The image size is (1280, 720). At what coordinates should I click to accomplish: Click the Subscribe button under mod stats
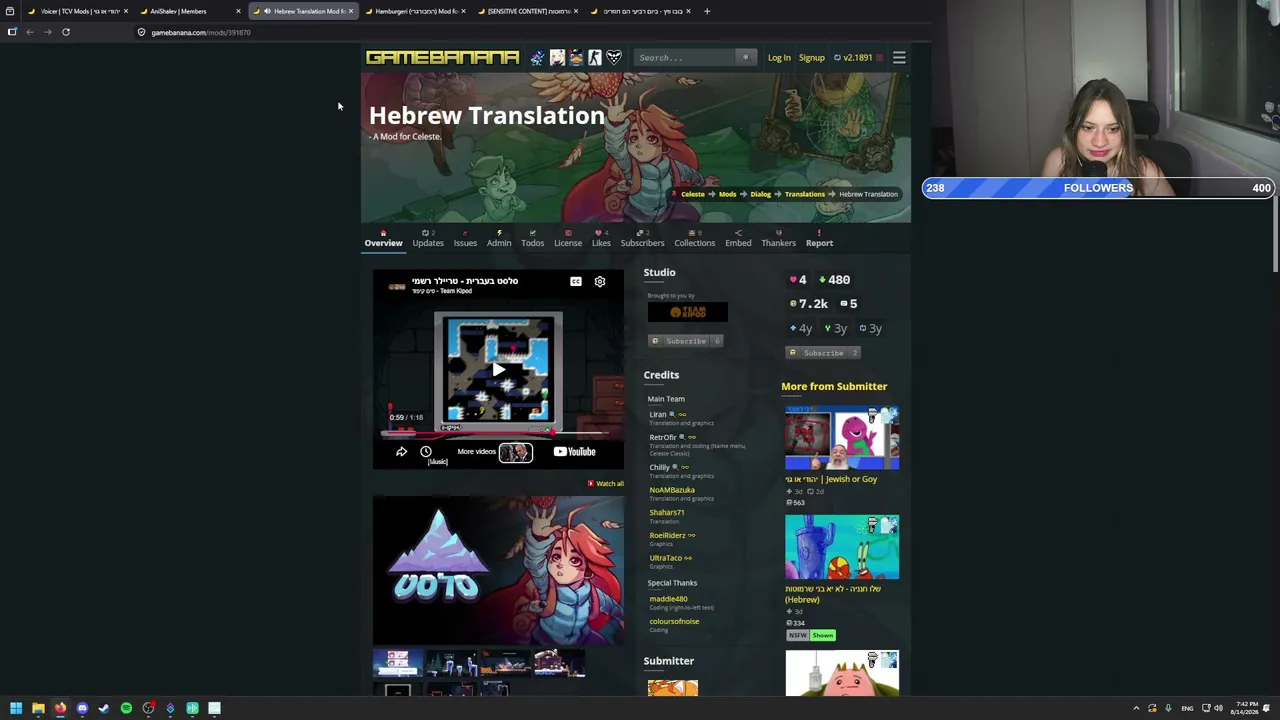coord(823,353)
